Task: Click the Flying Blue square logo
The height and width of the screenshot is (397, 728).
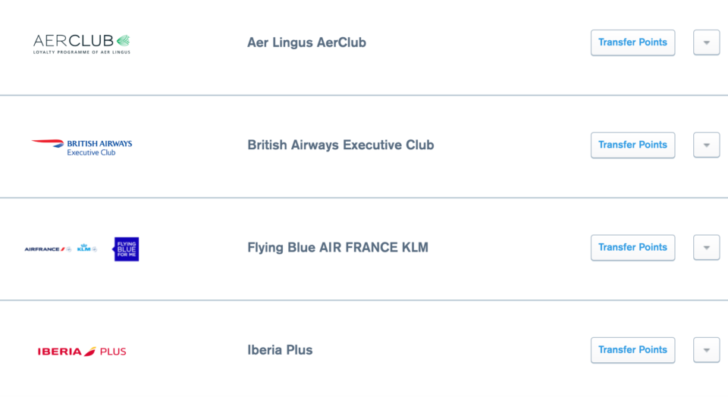Action: (126, 249)
